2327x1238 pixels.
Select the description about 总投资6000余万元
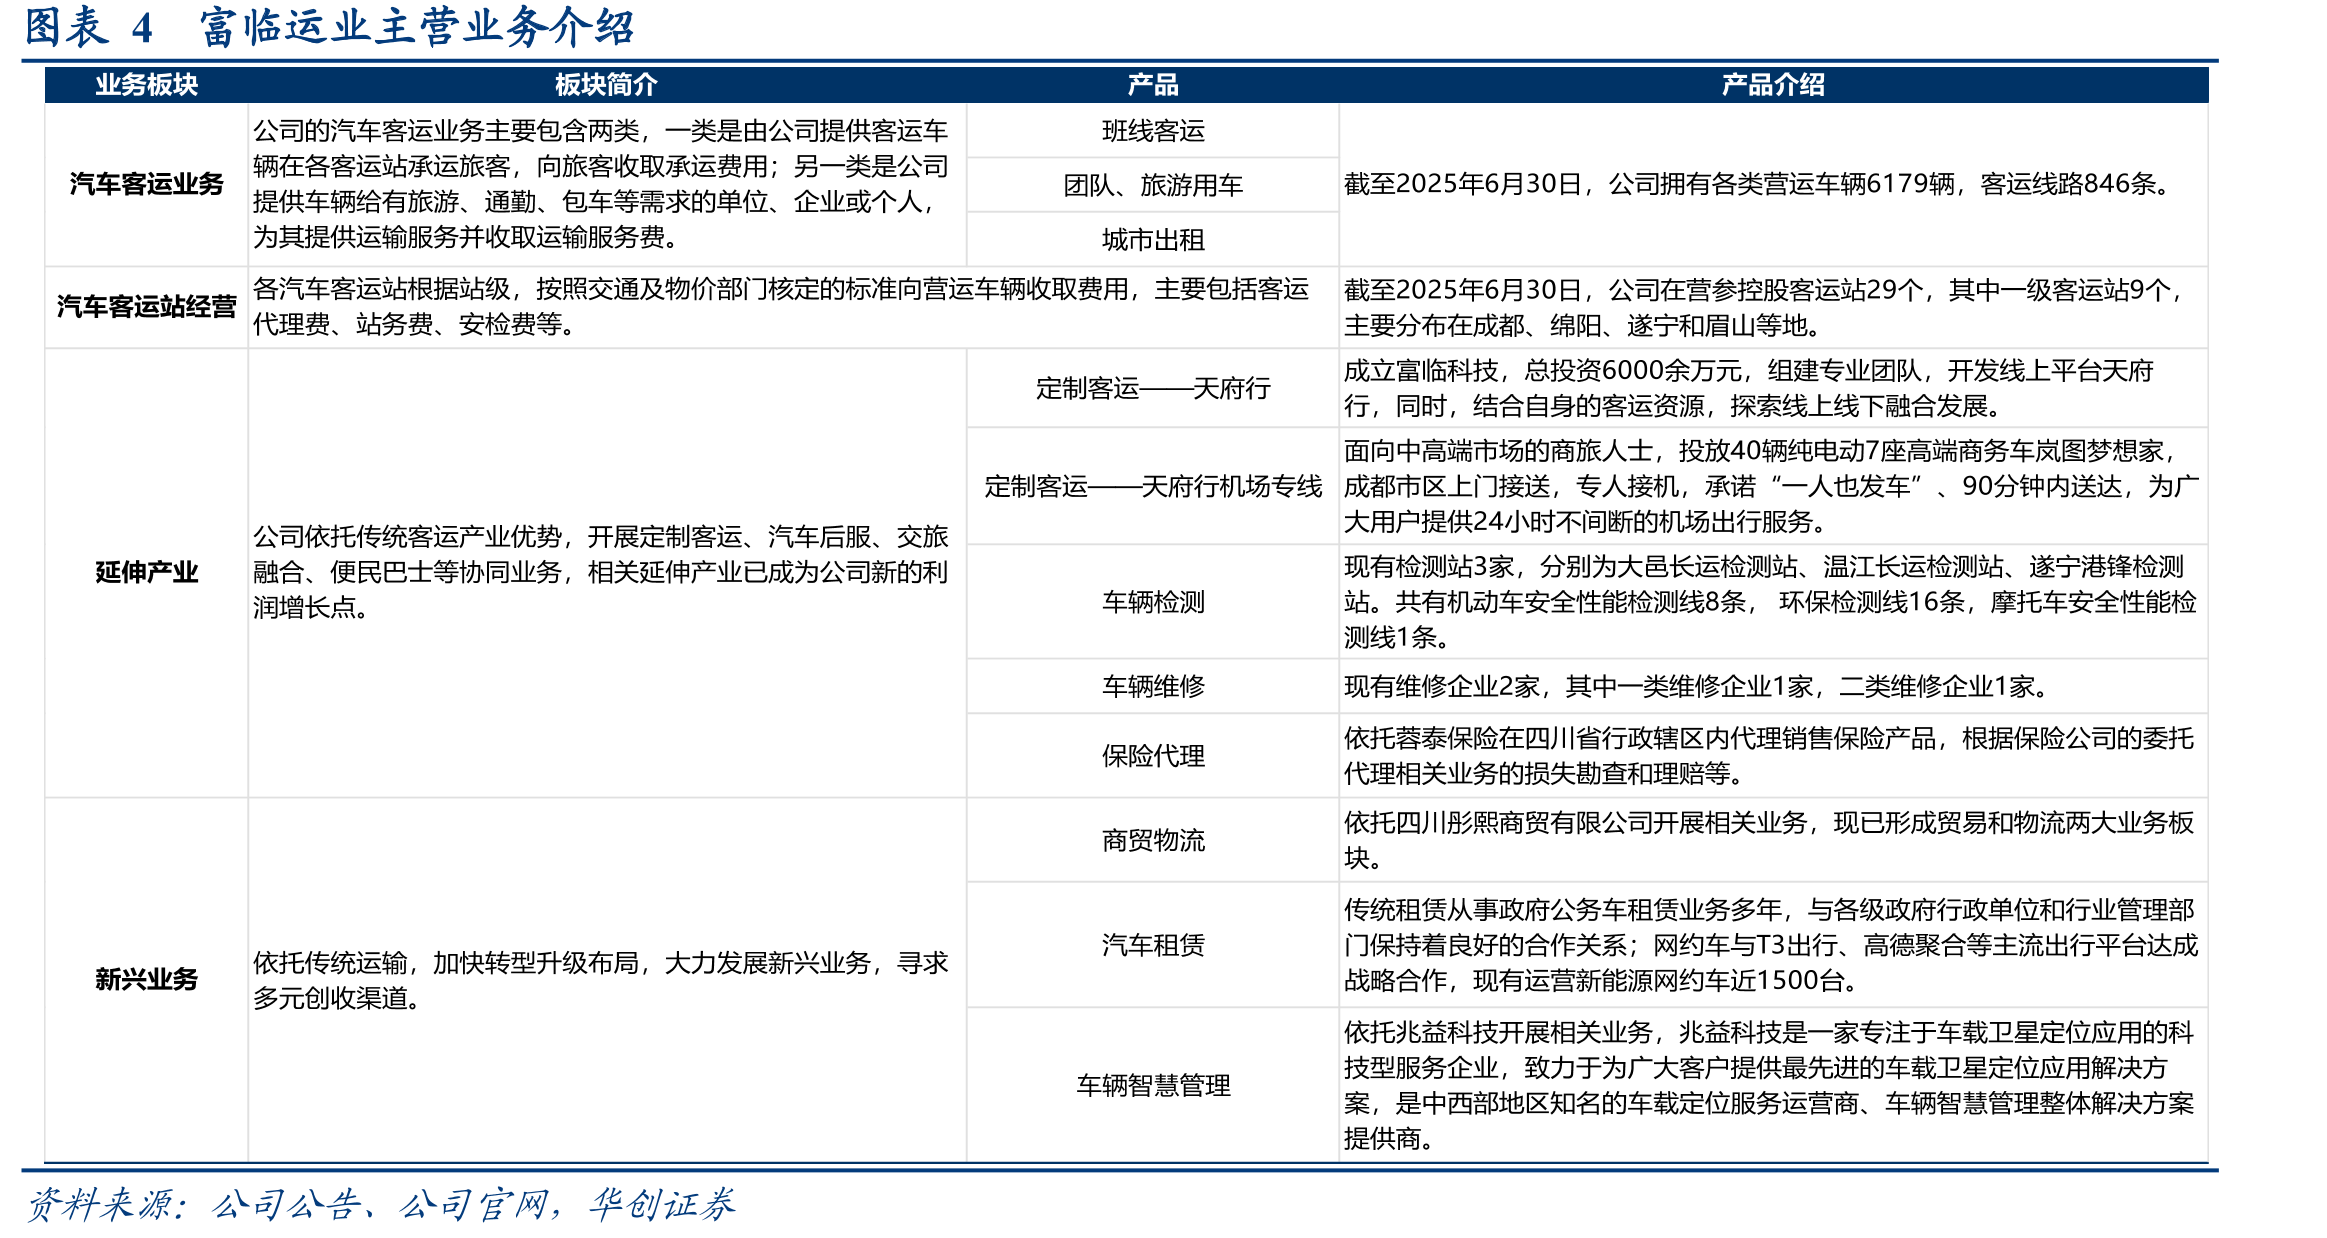(x=1748, y=388)
